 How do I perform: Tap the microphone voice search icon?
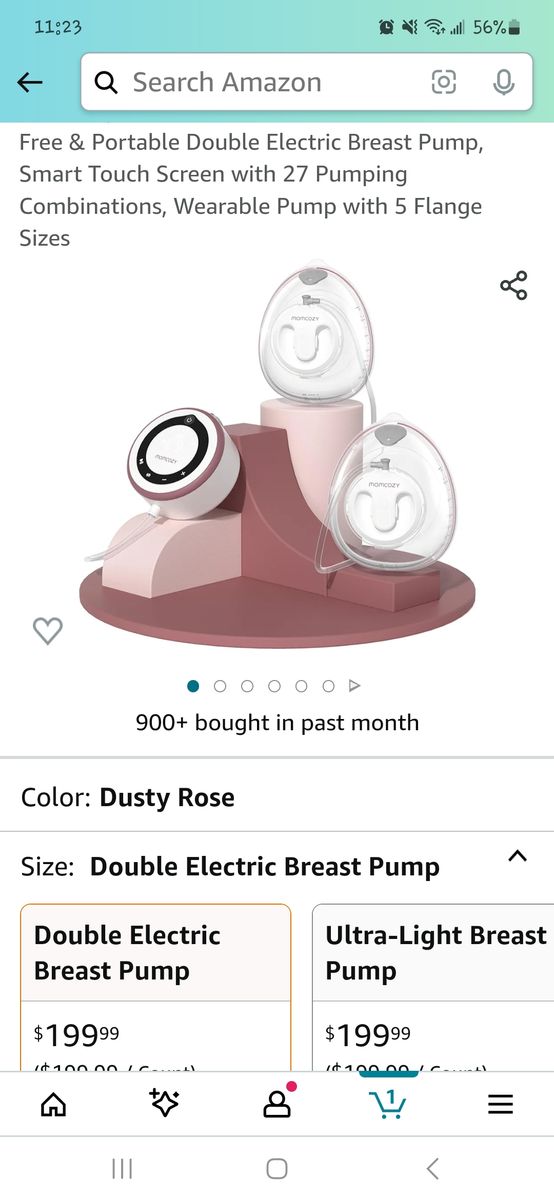click(504, 82)
